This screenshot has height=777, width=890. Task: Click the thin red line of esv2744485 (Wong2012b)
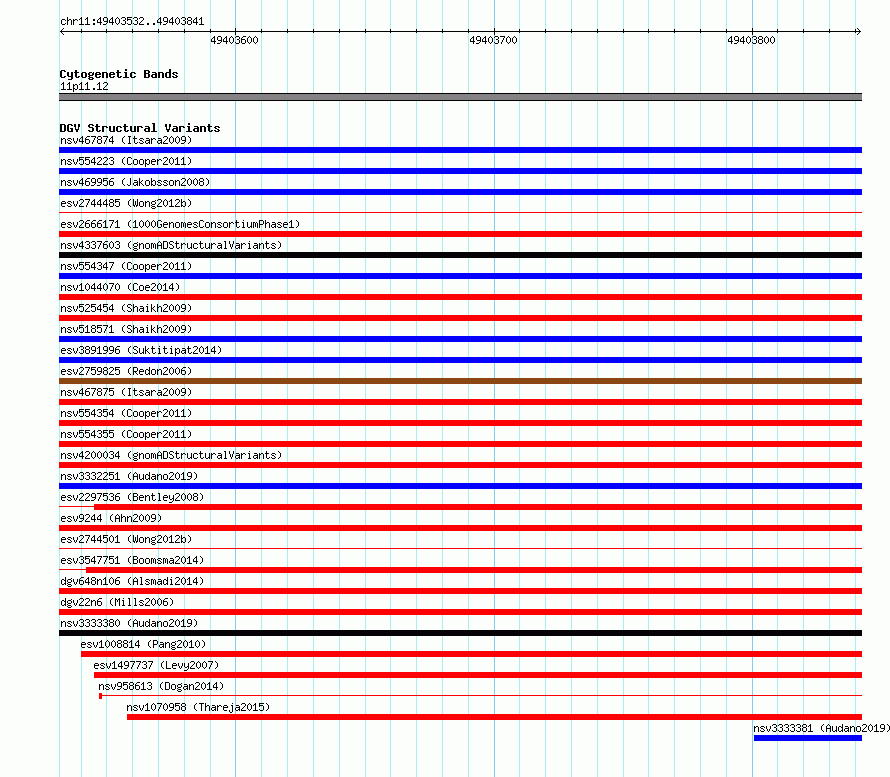(x=460, y=213)
